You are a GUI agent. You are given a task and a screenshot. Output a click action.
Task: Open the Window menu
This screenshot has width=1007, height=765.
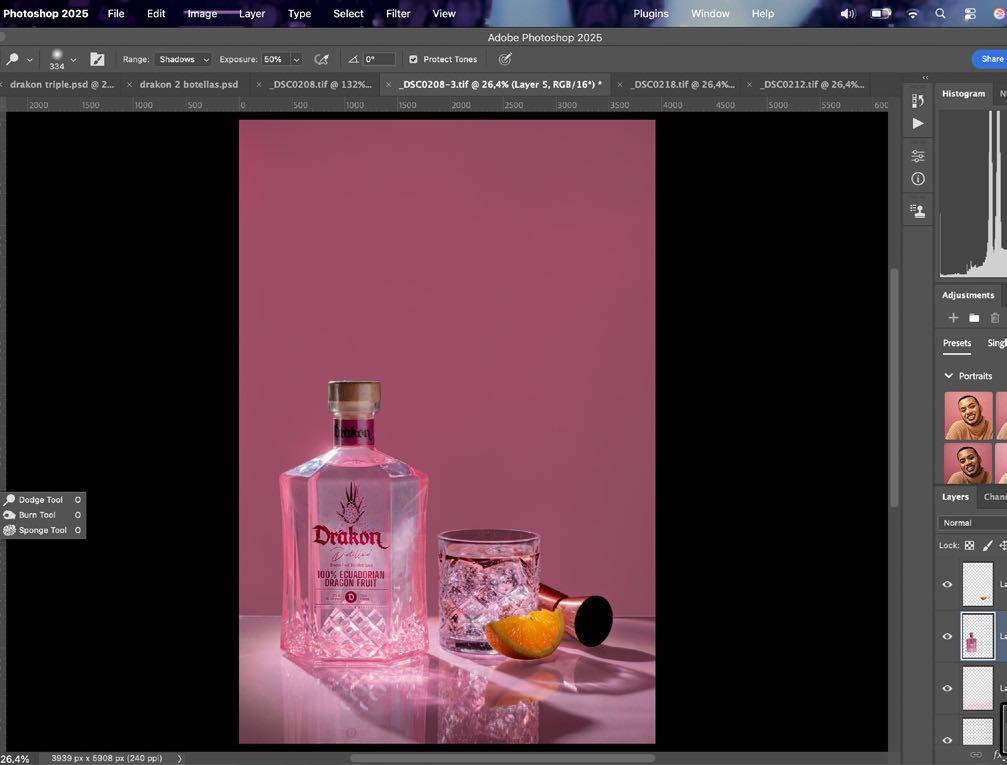click(x=710, y=13)
